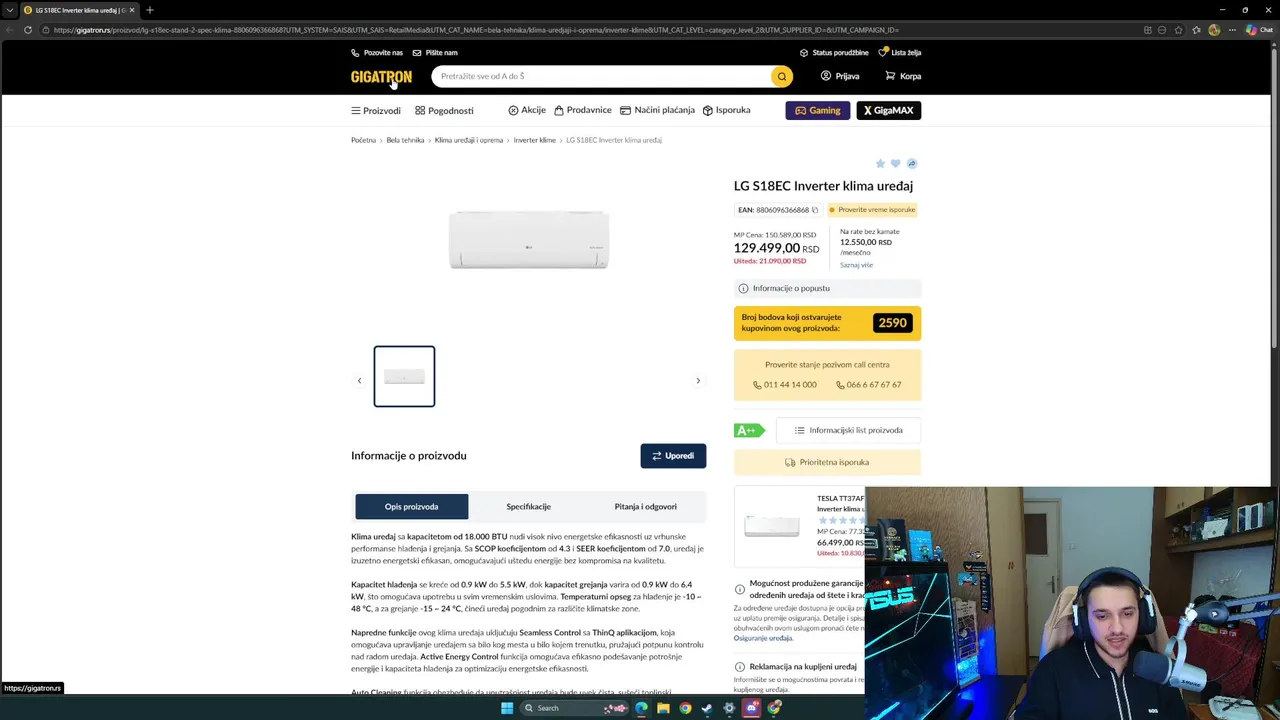Open the browser tab list dropdown
Screen dimensions: 1280x720
[10, 10]
